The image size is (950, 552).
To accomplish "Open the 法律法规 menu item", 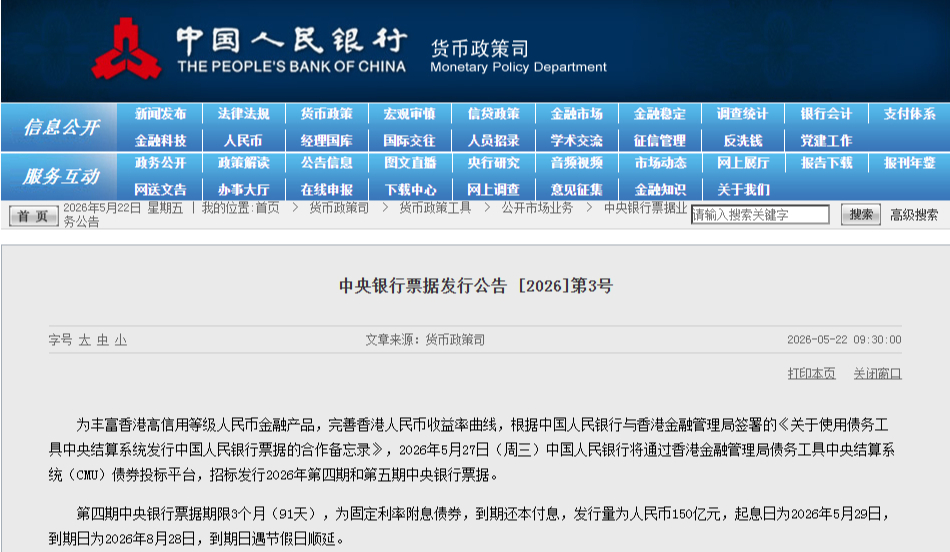I will point(243,114).
